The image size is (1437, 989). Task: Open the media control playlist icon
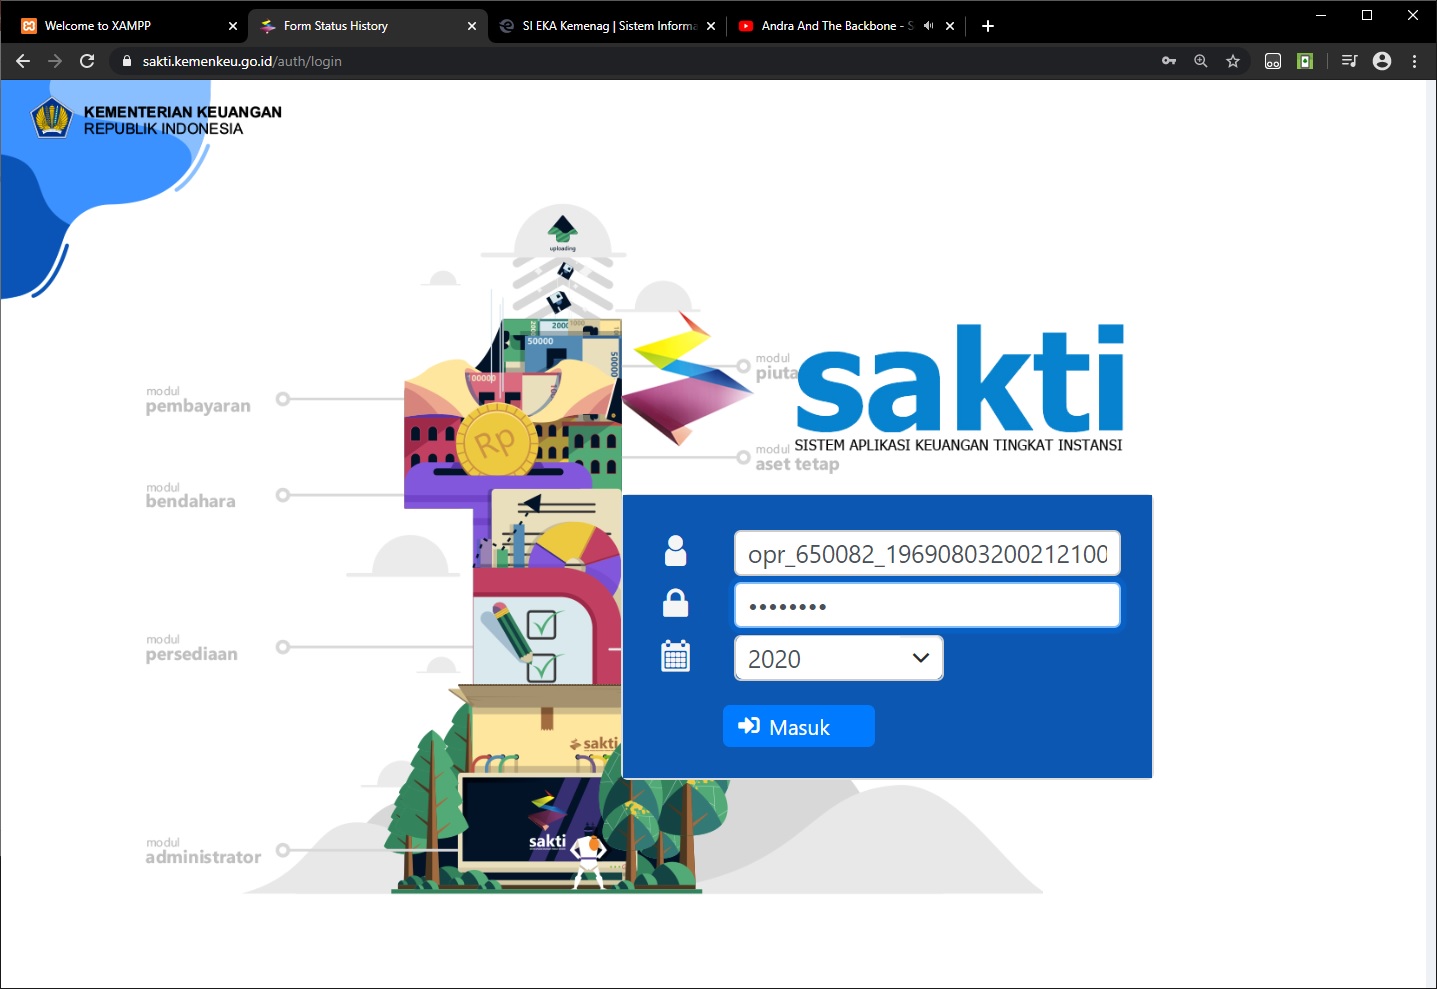(1349, 61)
